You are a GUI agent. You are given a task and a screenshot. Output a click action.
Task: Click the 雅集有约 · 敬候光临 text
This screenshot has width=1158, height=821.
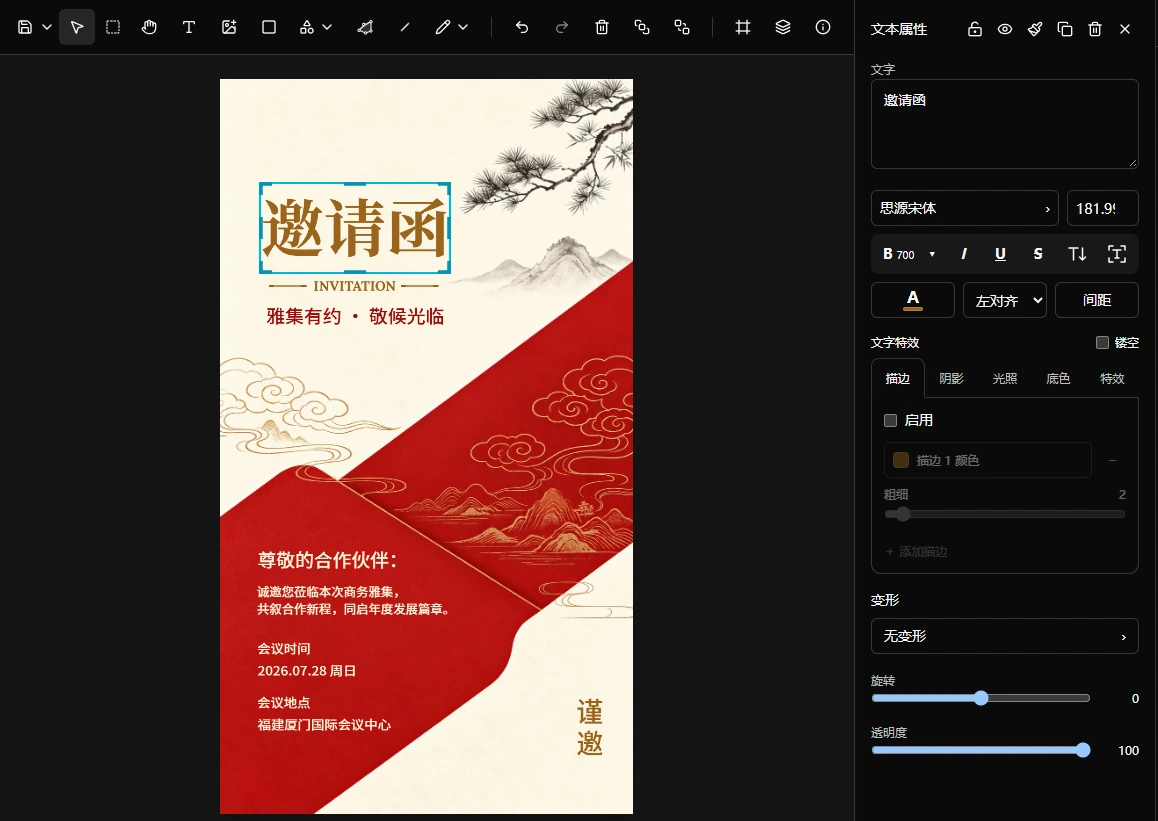click(x=355, y=316)
